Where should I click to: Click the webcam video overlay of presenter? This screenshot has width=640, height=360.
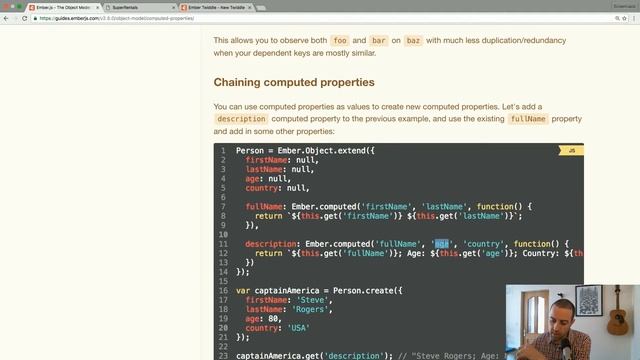(x=573, y=322)
